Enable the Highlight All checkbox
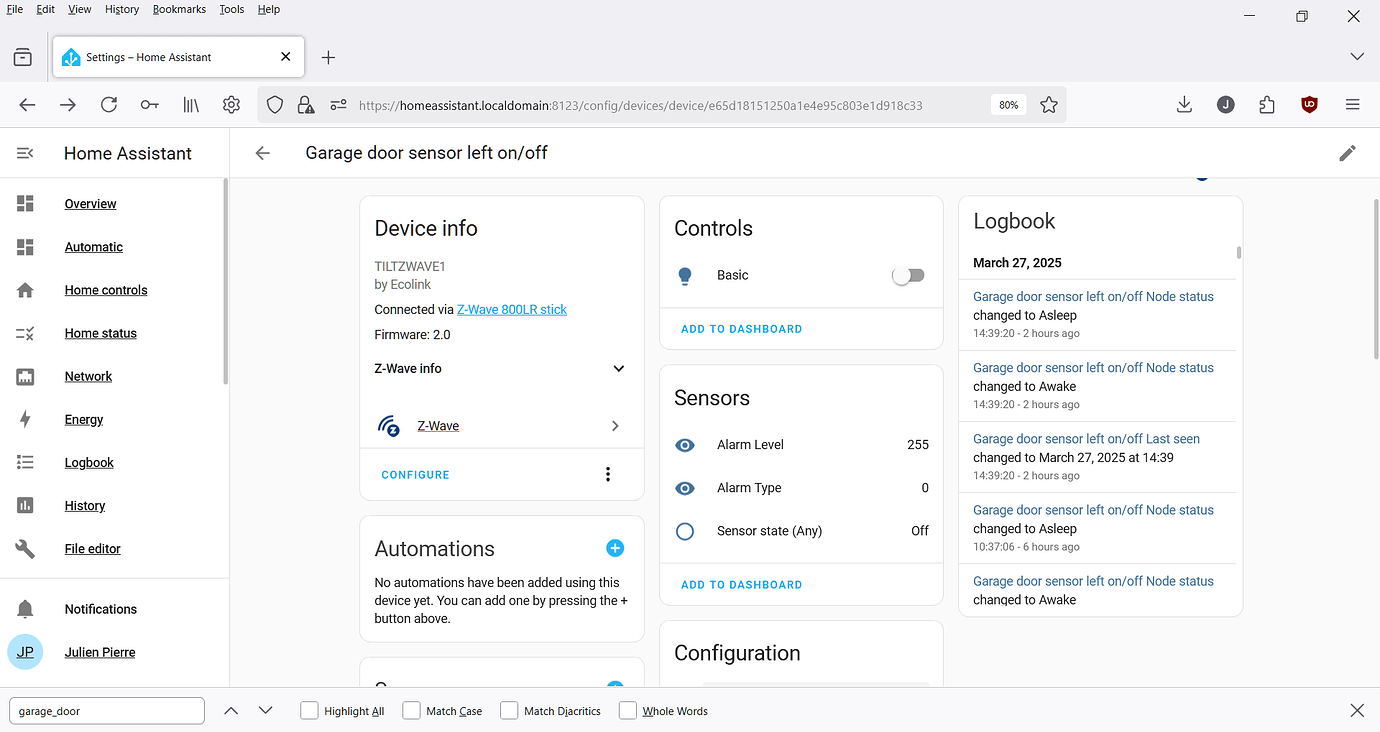Viewport: 1380px width, 732px height. (309, 710)
